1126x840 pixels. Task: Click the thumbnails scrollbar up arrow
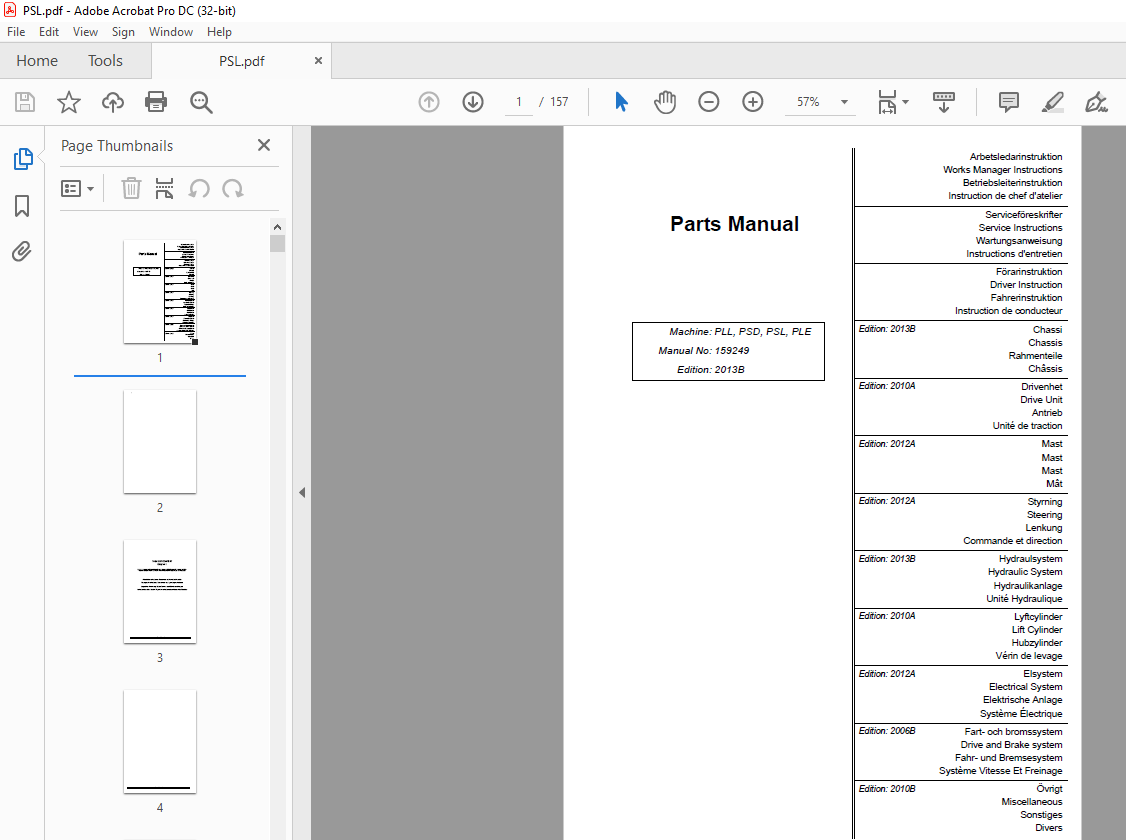click(x=277, y=227)
